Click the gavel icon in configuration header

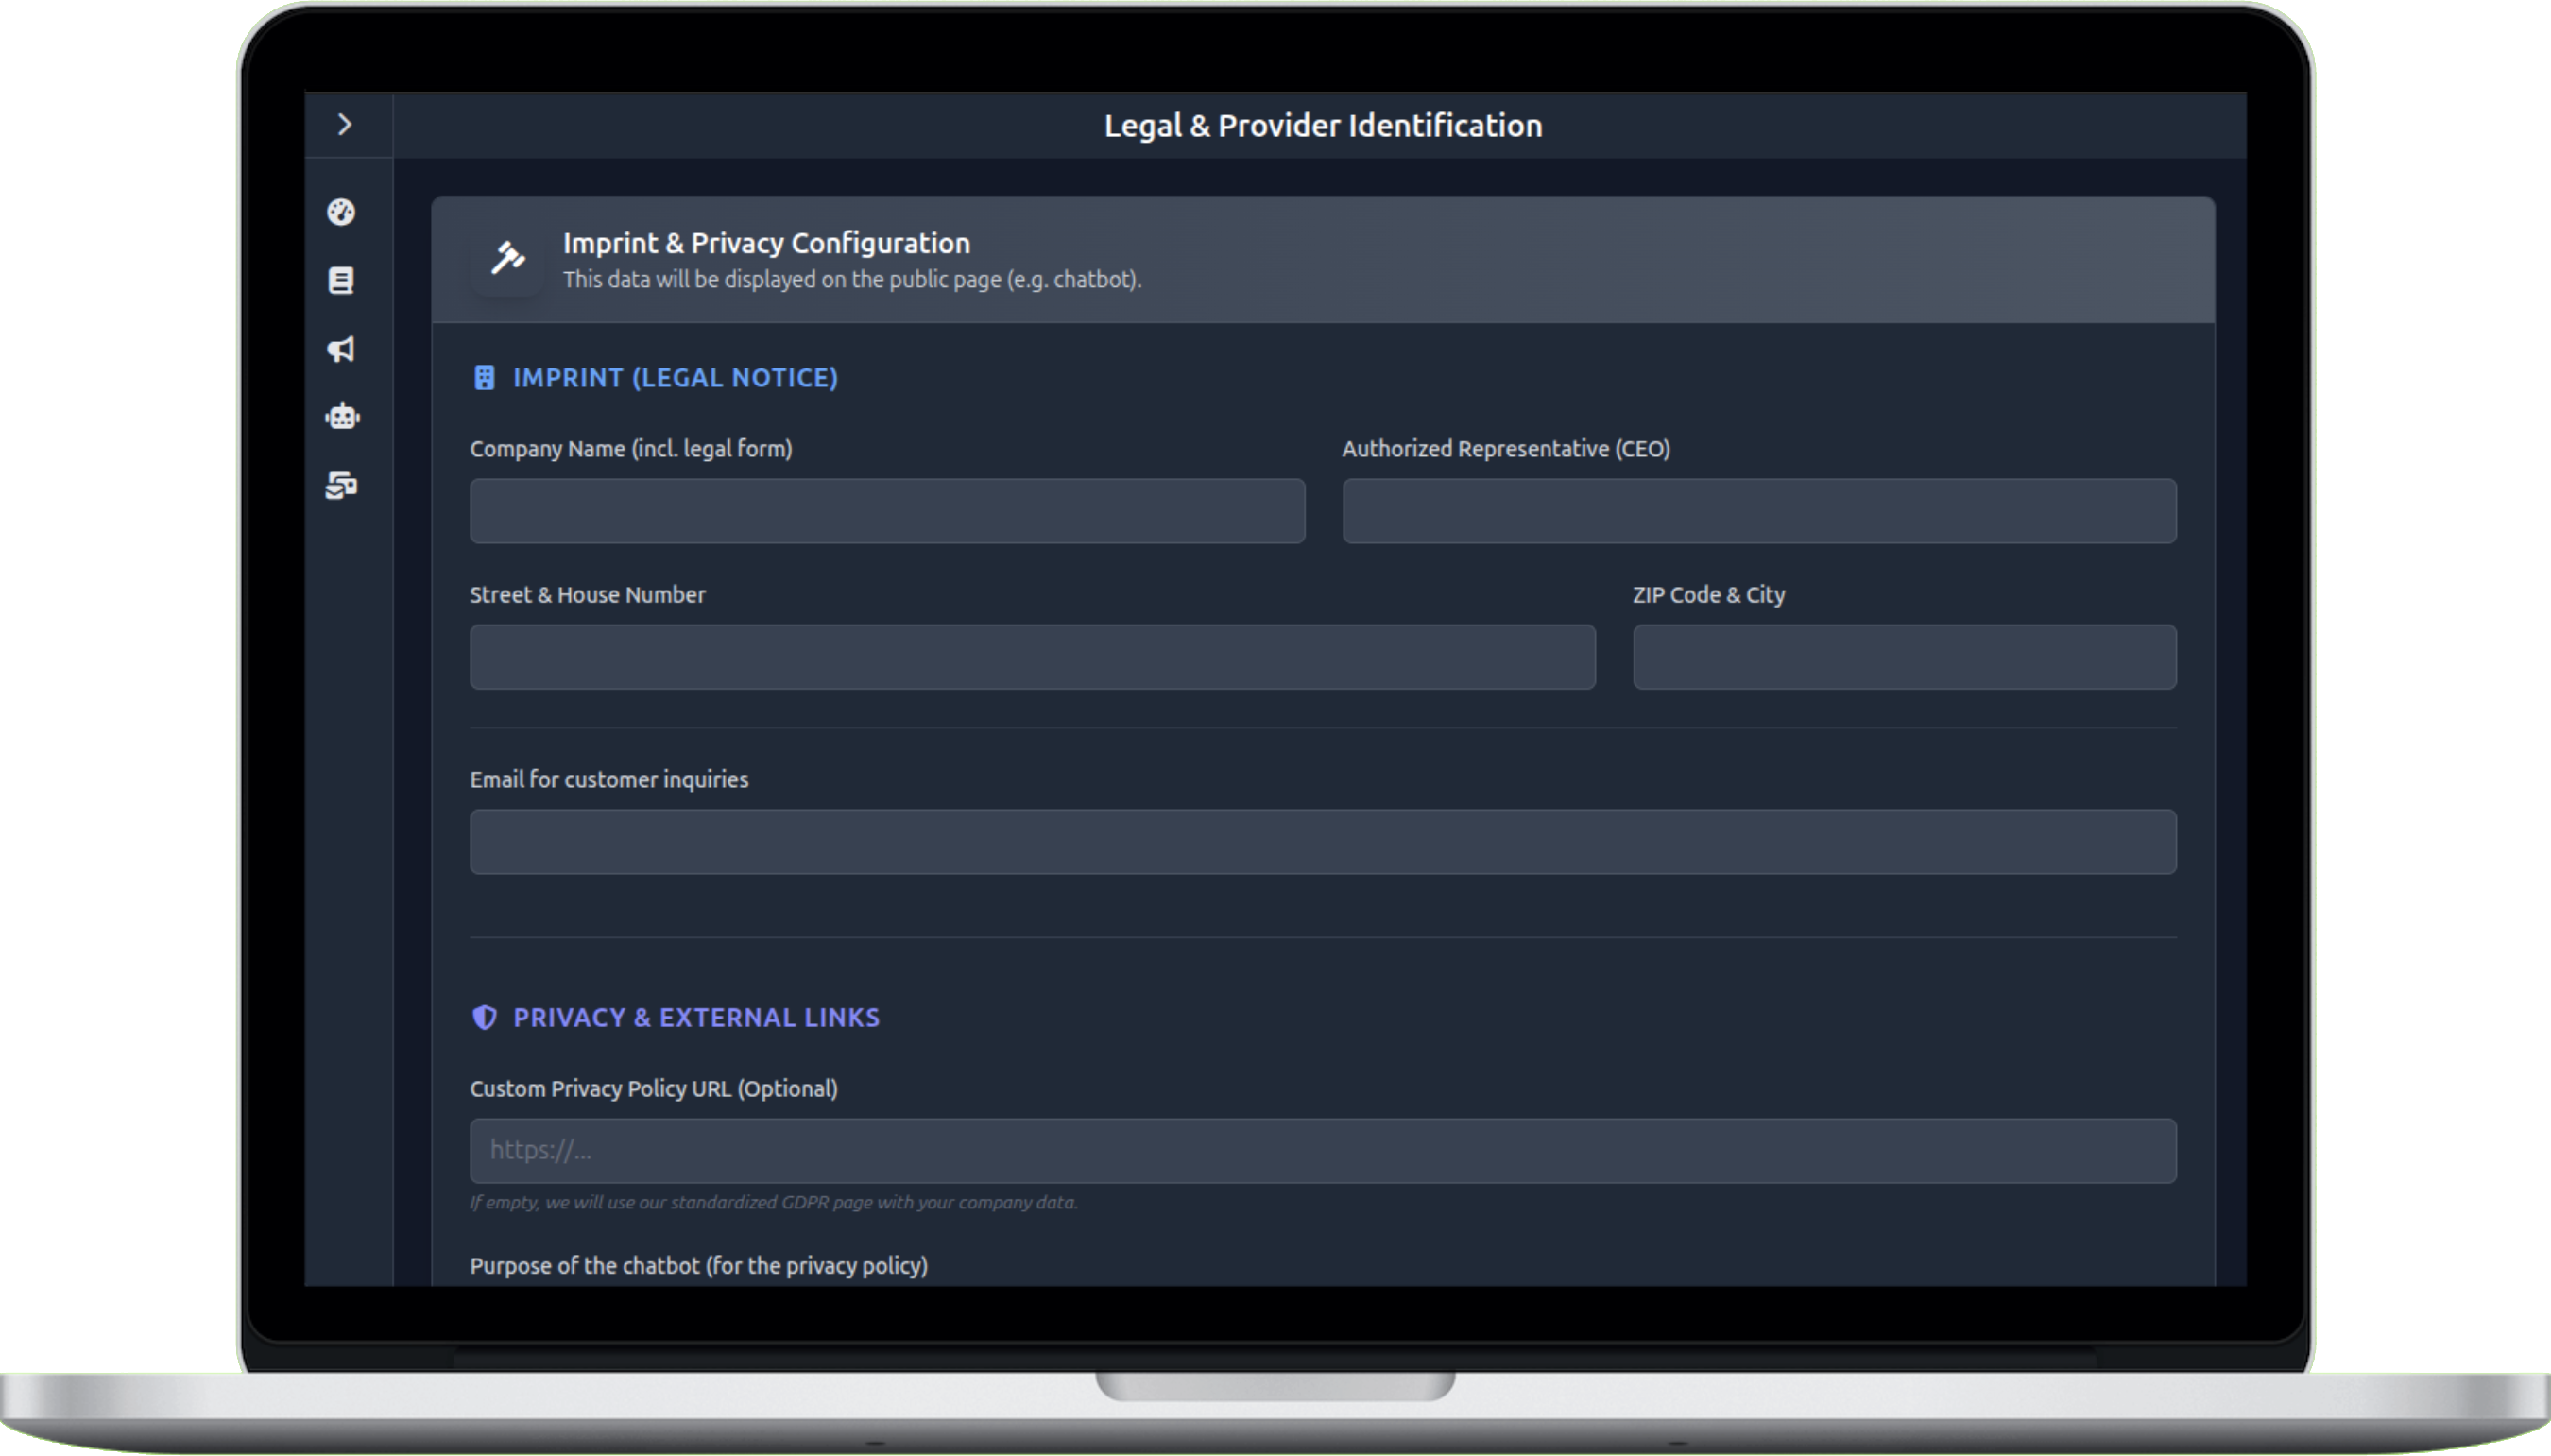pyautogui.click(x=506, y=260)
